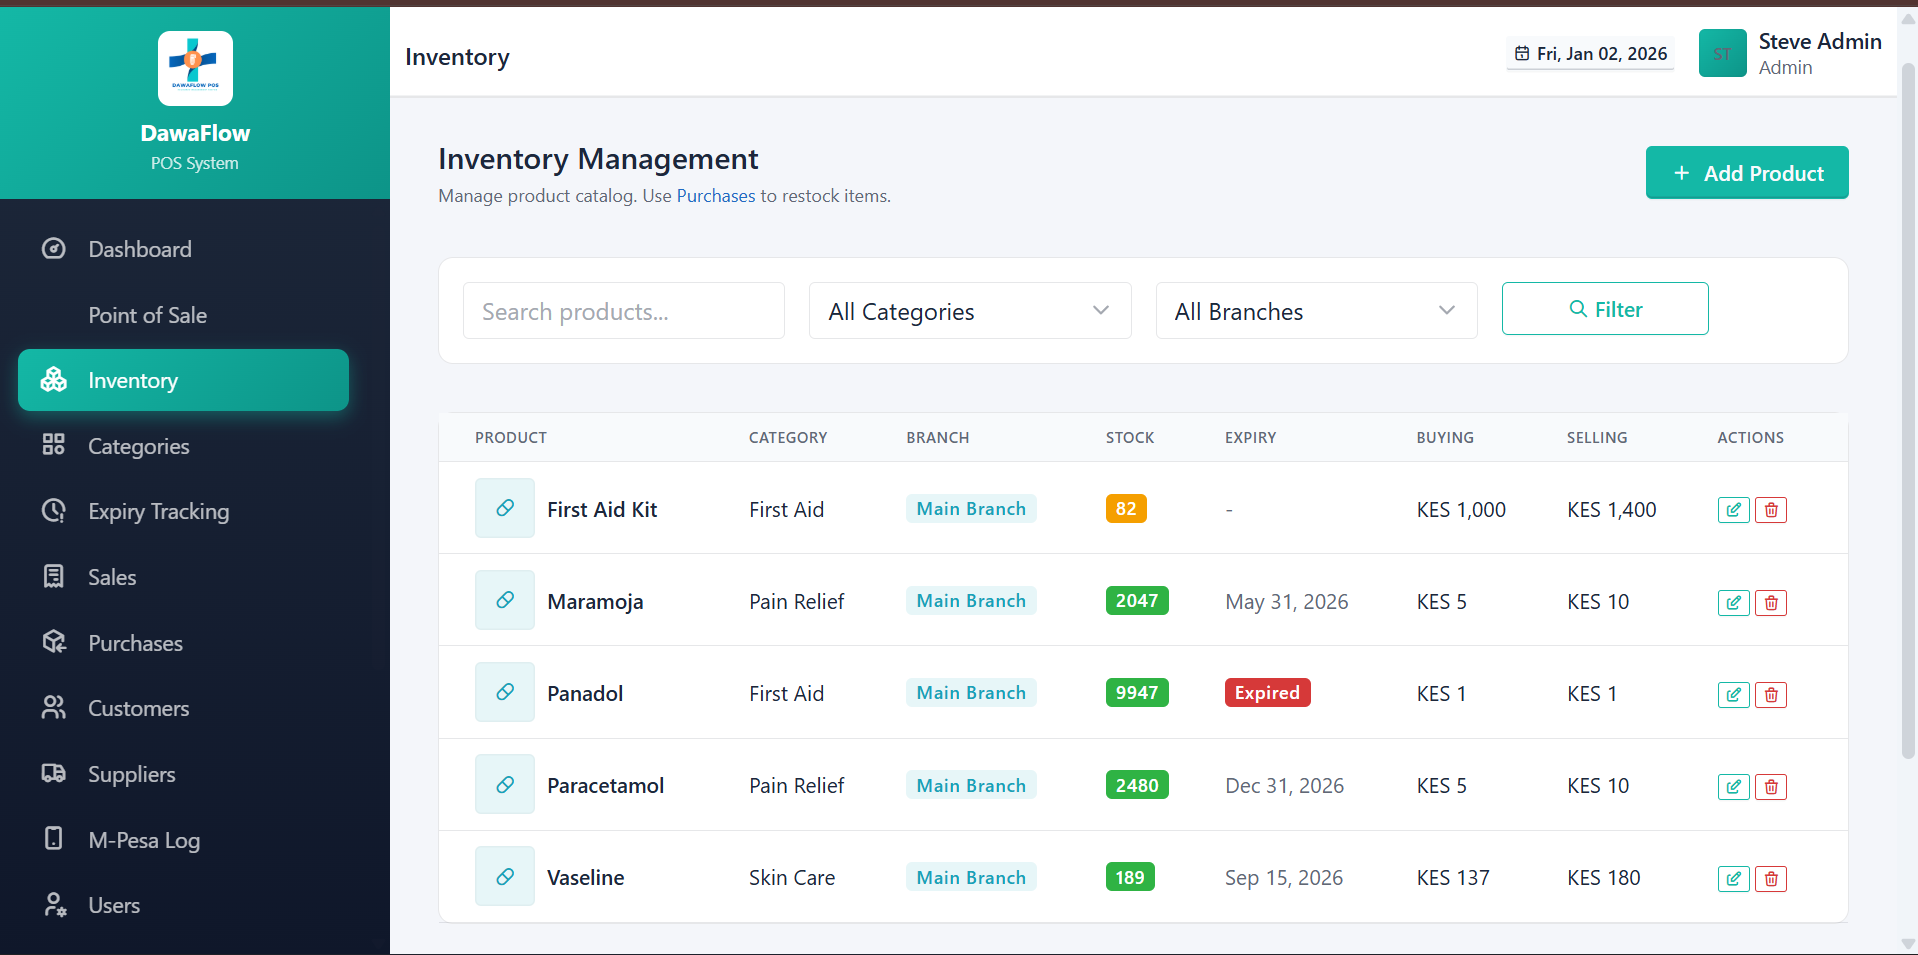
Task: Click the Add Product button
Action: (1746, 172)
